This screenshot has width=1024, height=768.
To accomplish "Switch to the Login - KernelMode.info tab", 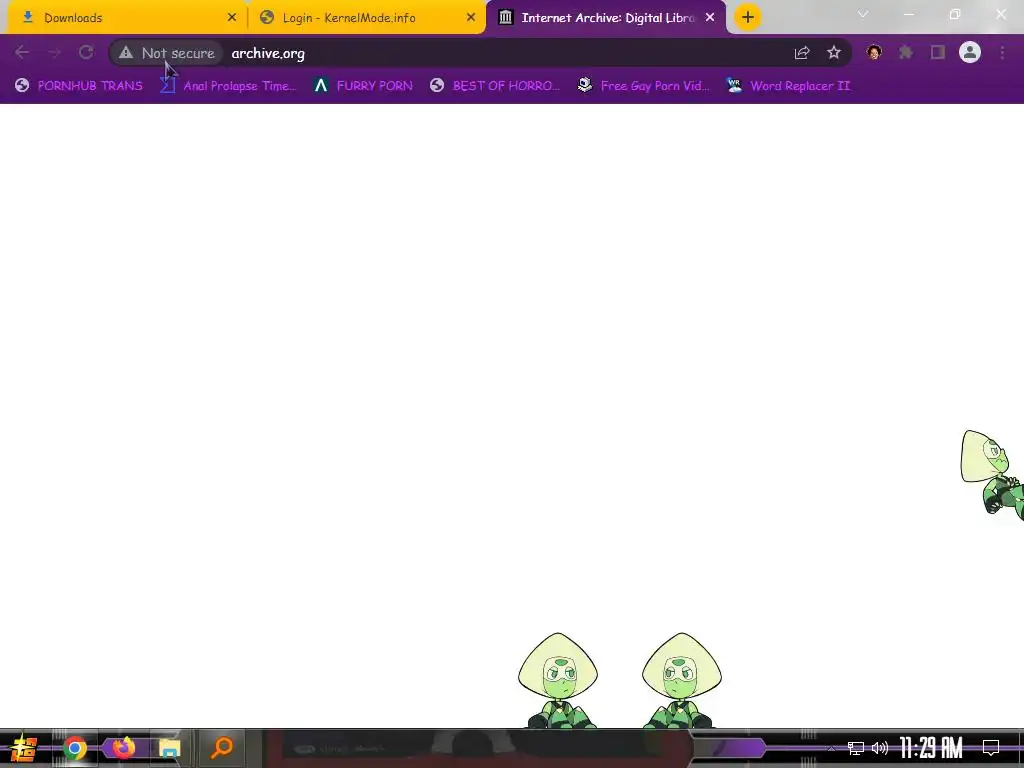I will click(x=367, y=18).
